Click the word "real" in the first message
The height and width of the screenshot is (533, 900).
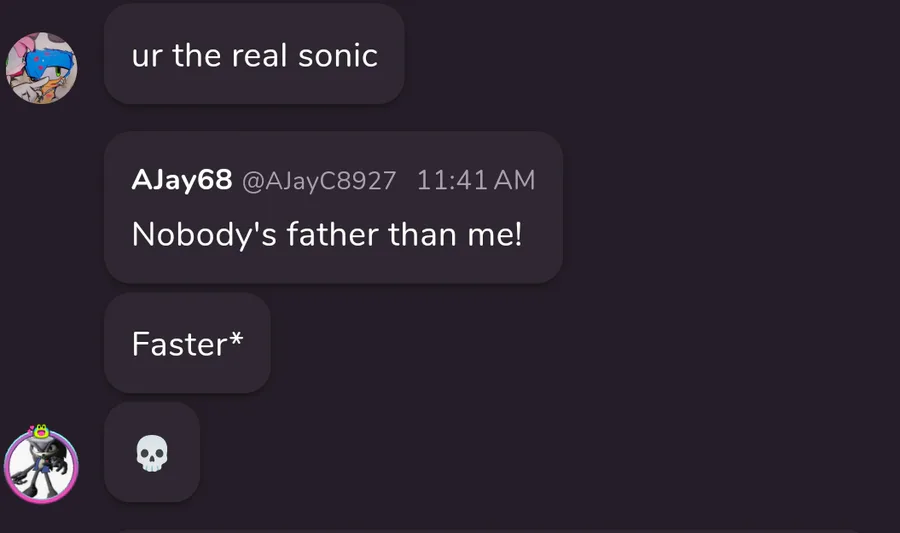[260, 55]
